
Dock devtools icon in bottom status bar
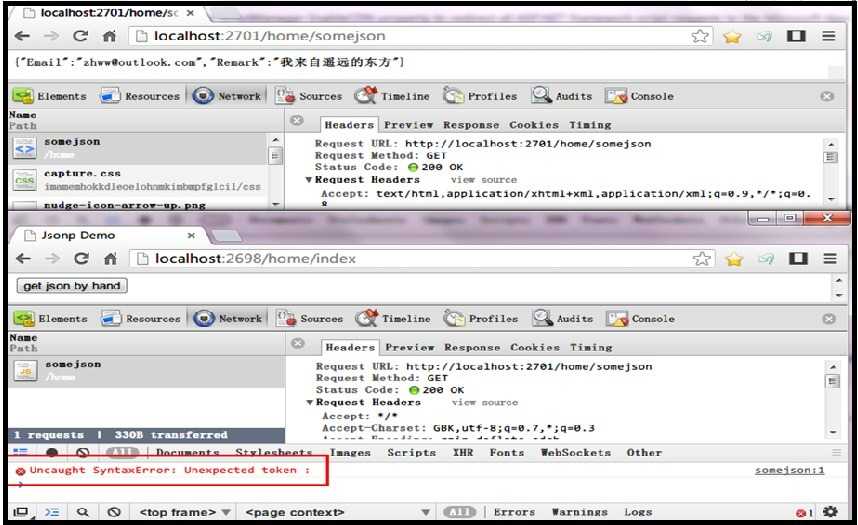(21, 512)
